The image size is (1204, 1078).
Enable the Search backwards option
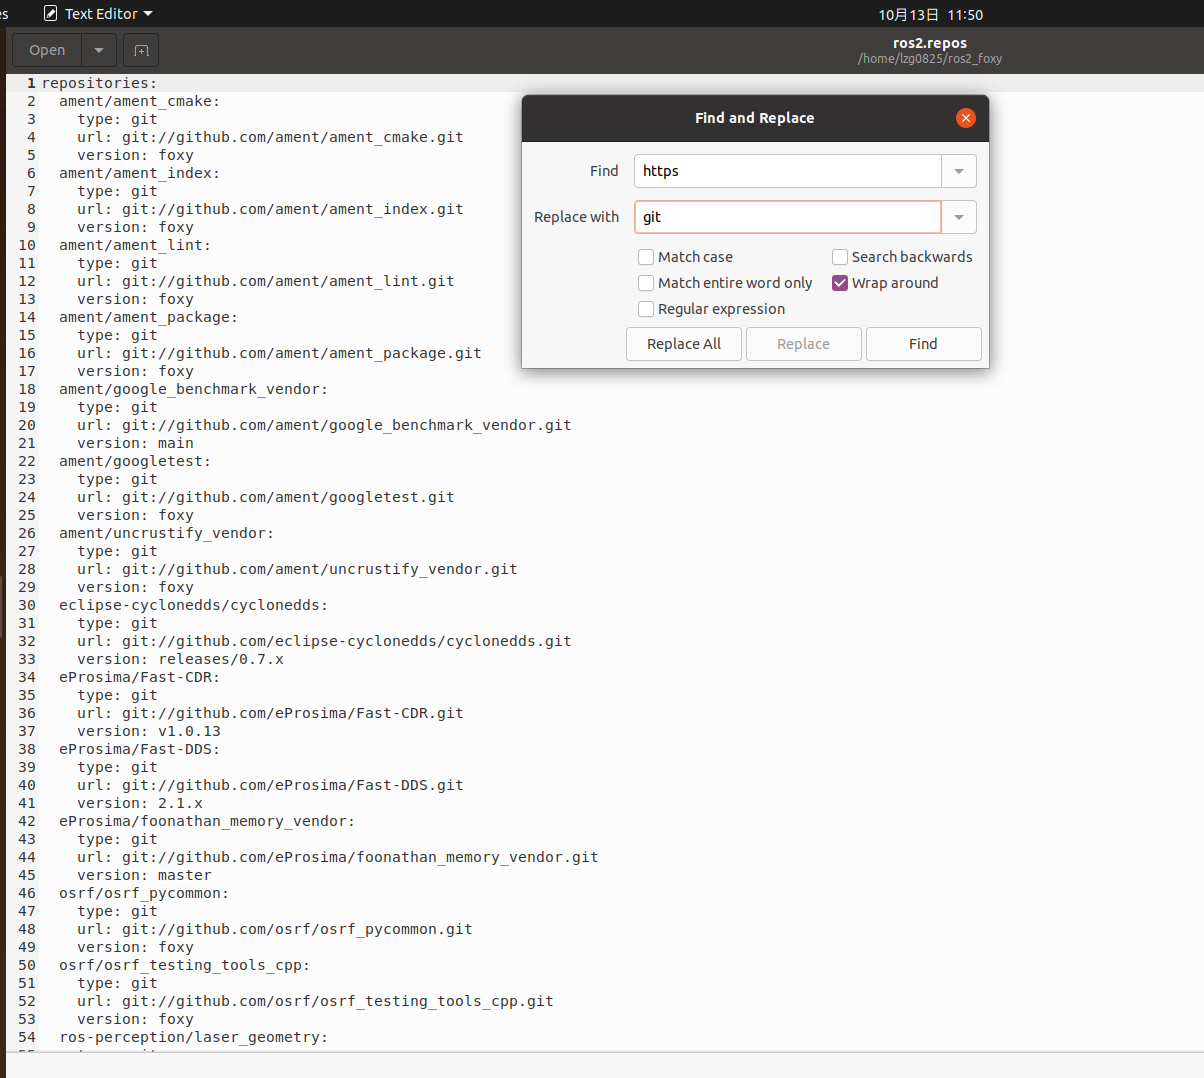pos(839,257)
